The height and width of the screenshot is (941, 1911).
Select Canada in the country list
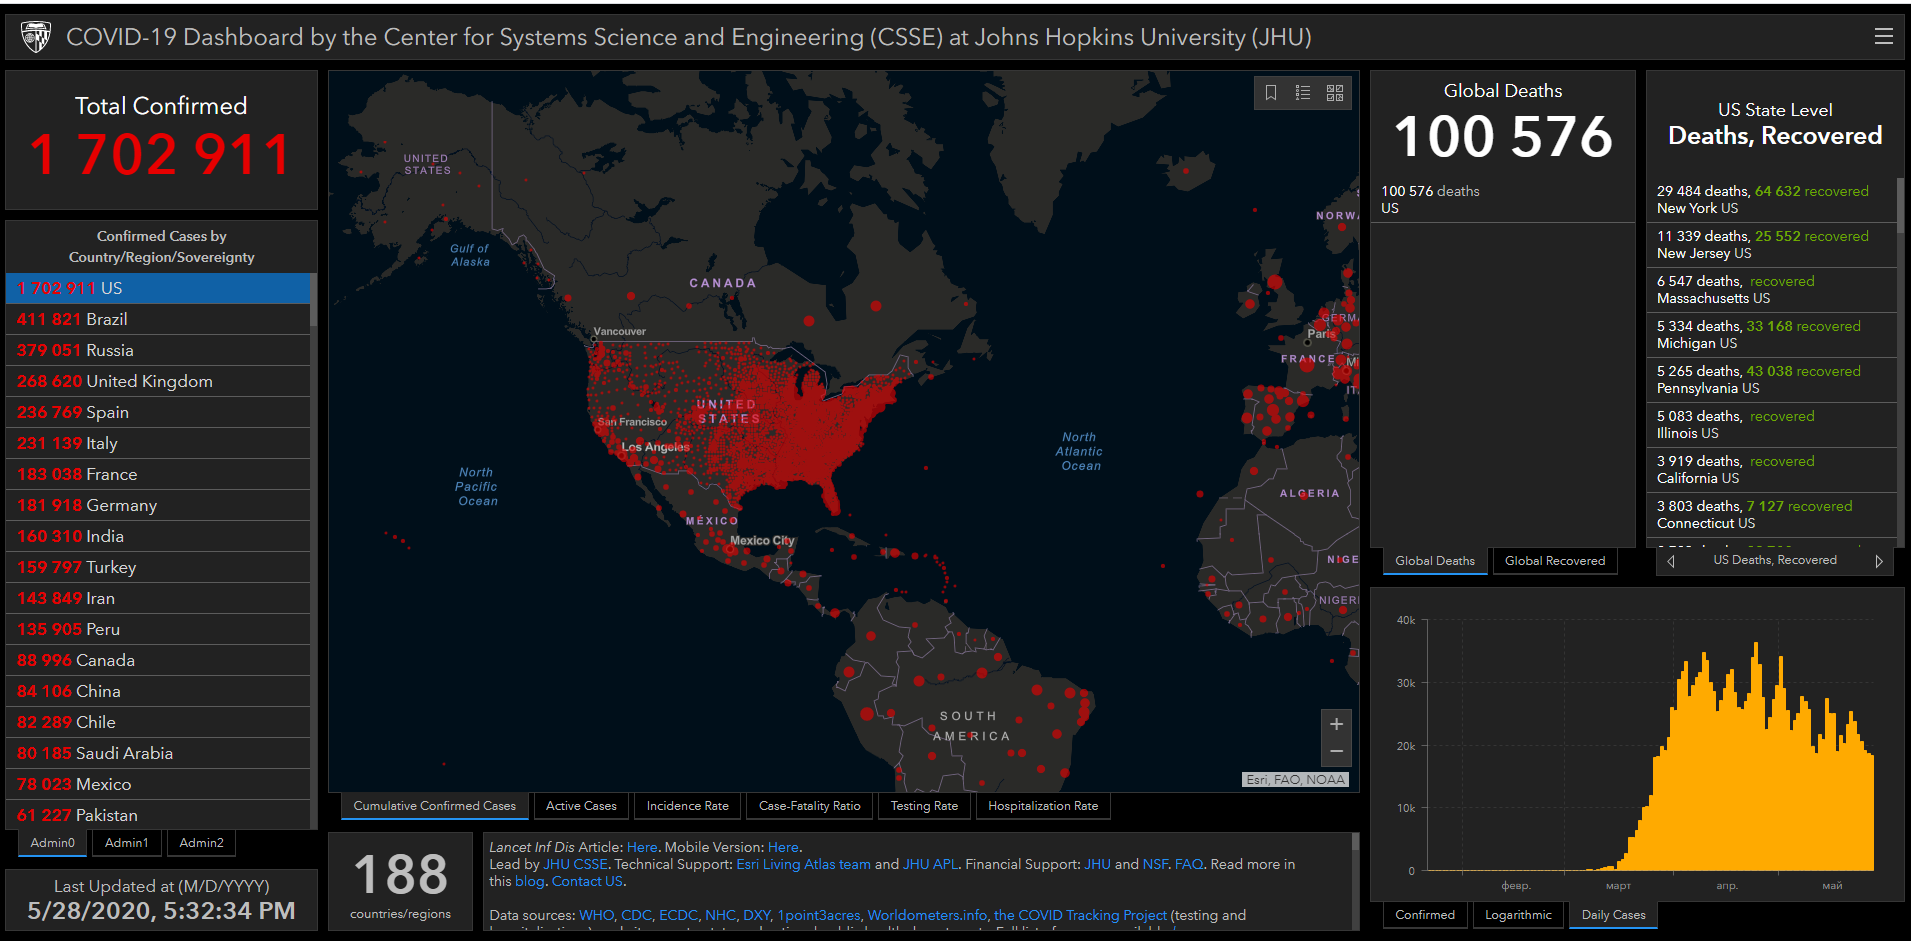(x=158, y=660)
